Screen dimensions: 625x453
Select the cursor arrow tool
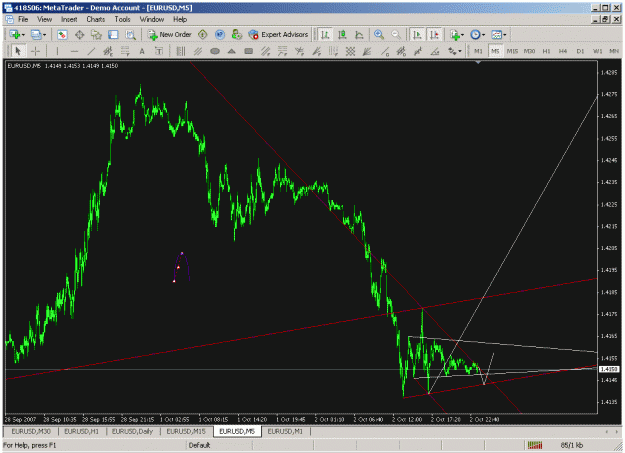[18, 51]
